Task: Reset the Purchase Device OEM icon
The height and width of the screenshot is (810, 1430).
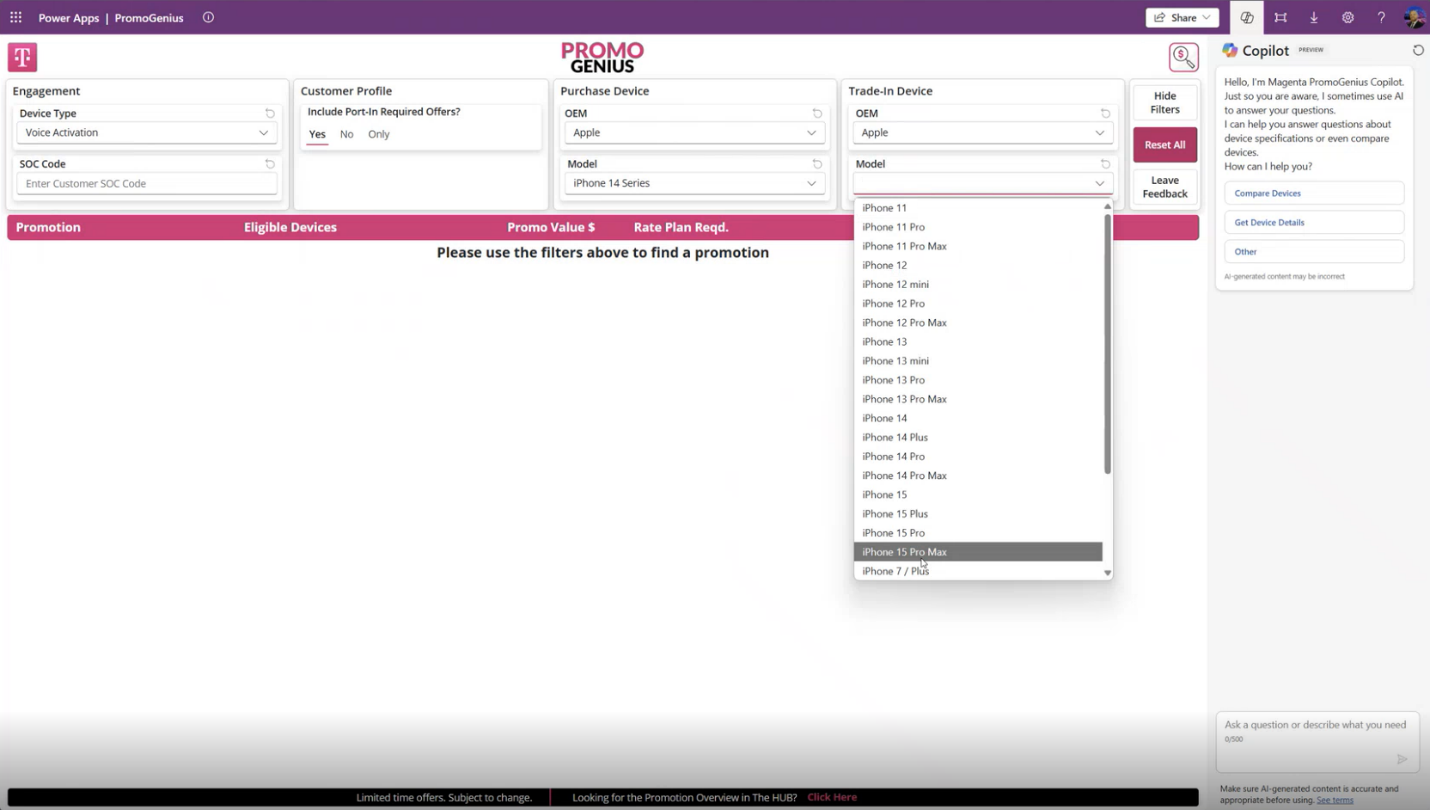Action: [x=817, y=113]
